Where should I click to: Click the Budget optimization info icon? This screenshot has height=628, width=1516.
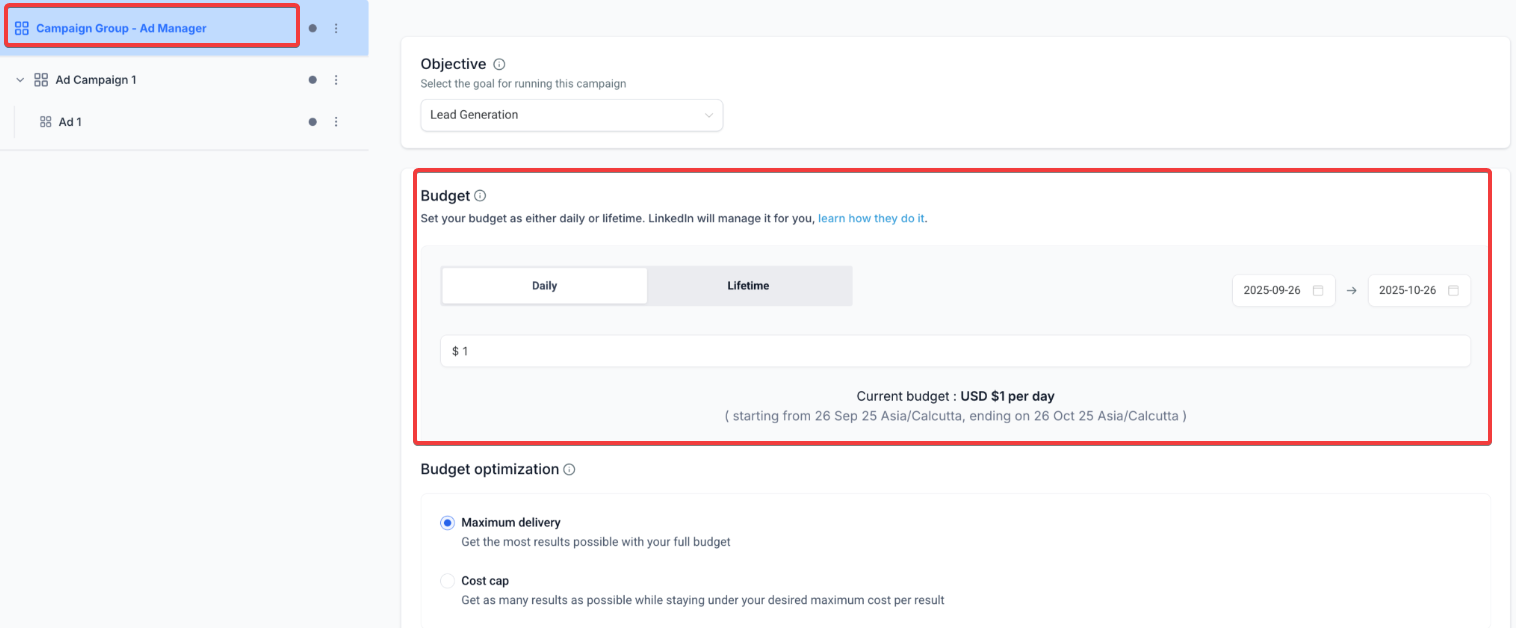click(x=569, y=469)
